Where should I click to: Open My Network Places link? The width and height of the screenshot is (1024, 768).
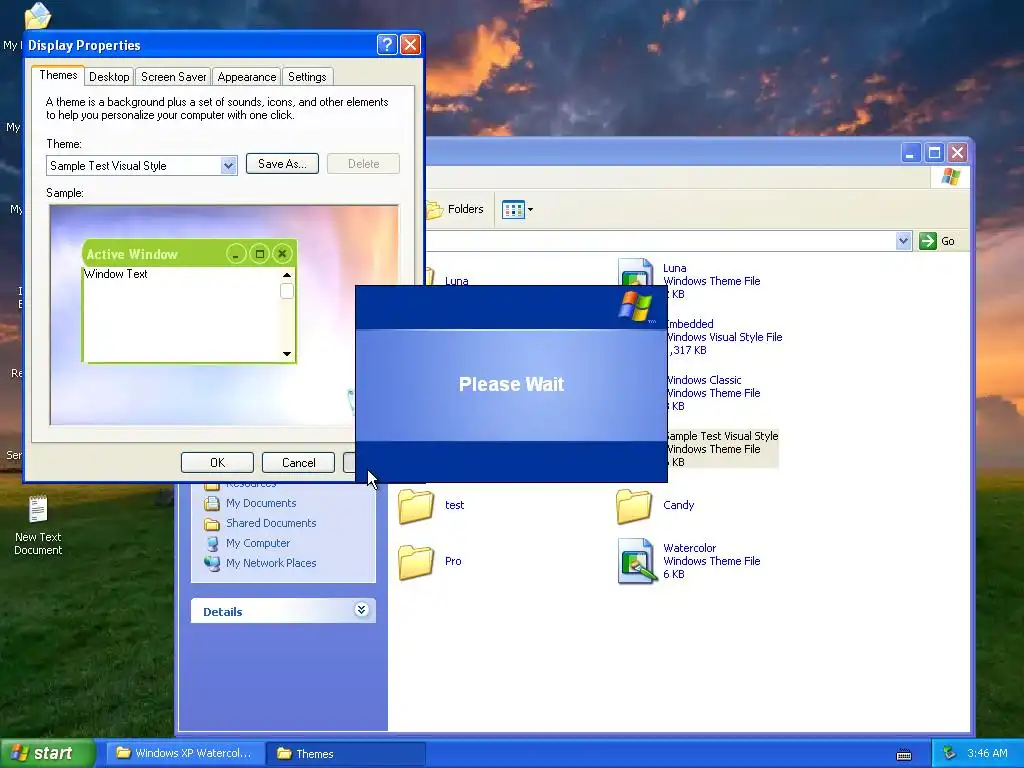pyautogui.click(x=271, y=563)
